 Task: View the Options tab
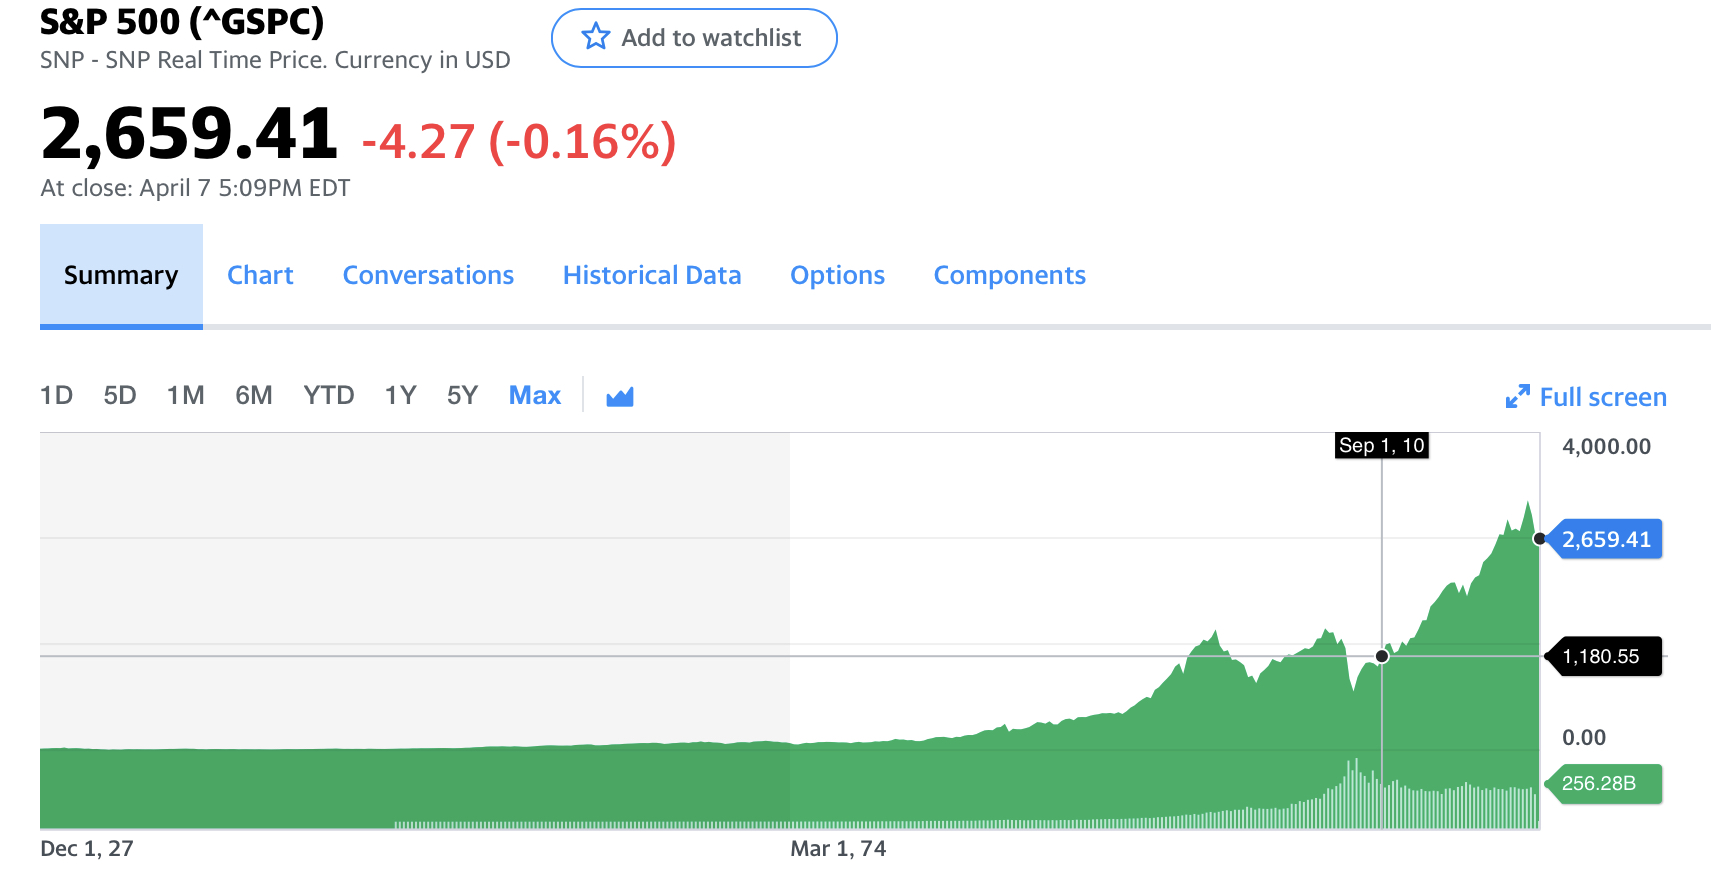pyautogui.click(x=837, y=275)
